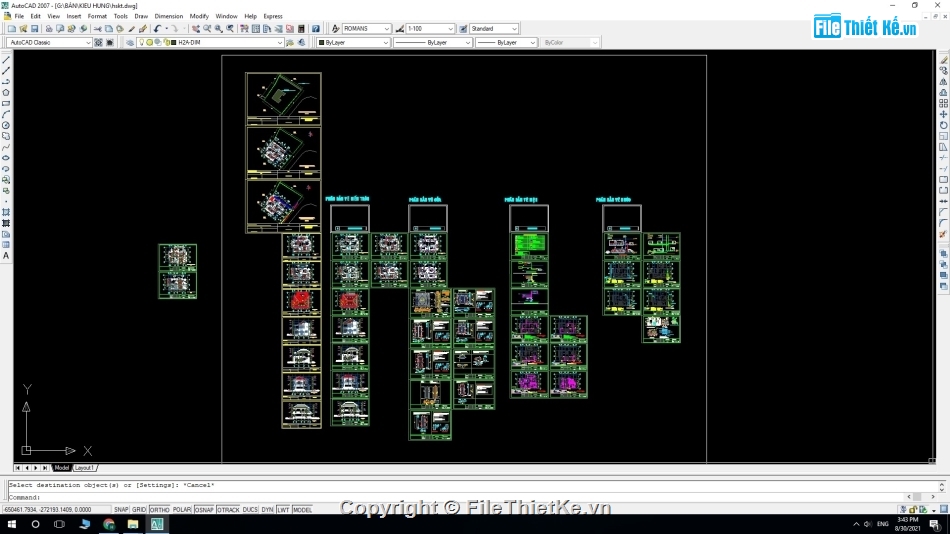This screenshot has width=950, height=534.
Task: Open the 1-100 dimension style dropdown
Action: click(430, 28)
